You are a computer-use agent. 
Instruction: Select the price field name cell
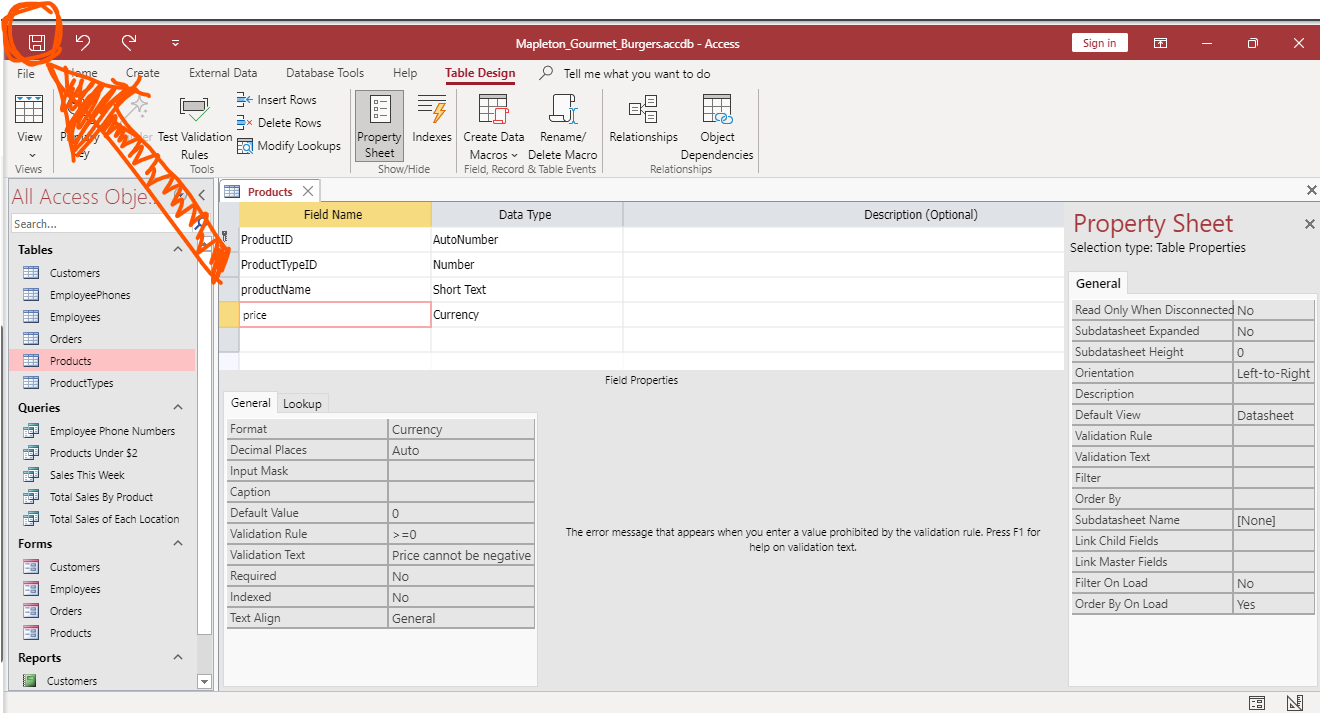coord(335,315)
